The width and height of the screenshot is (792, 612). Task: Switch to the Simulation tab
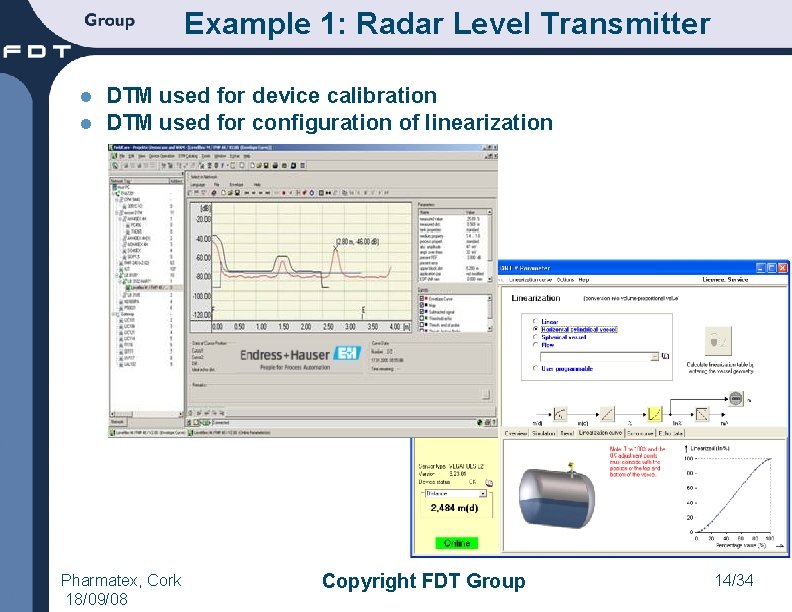[543, 433]
